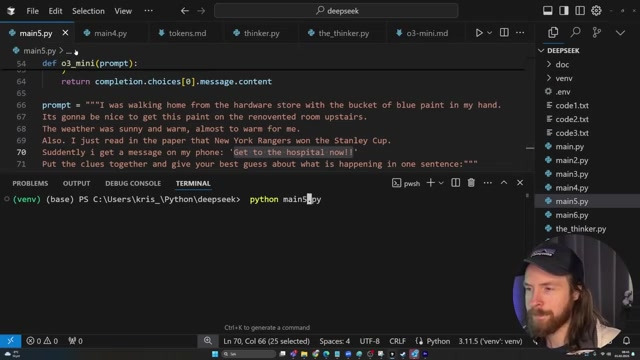Open terminal more actions ellipsis
Viewport: 640px width, 360px height.
[x=488, y=183]
